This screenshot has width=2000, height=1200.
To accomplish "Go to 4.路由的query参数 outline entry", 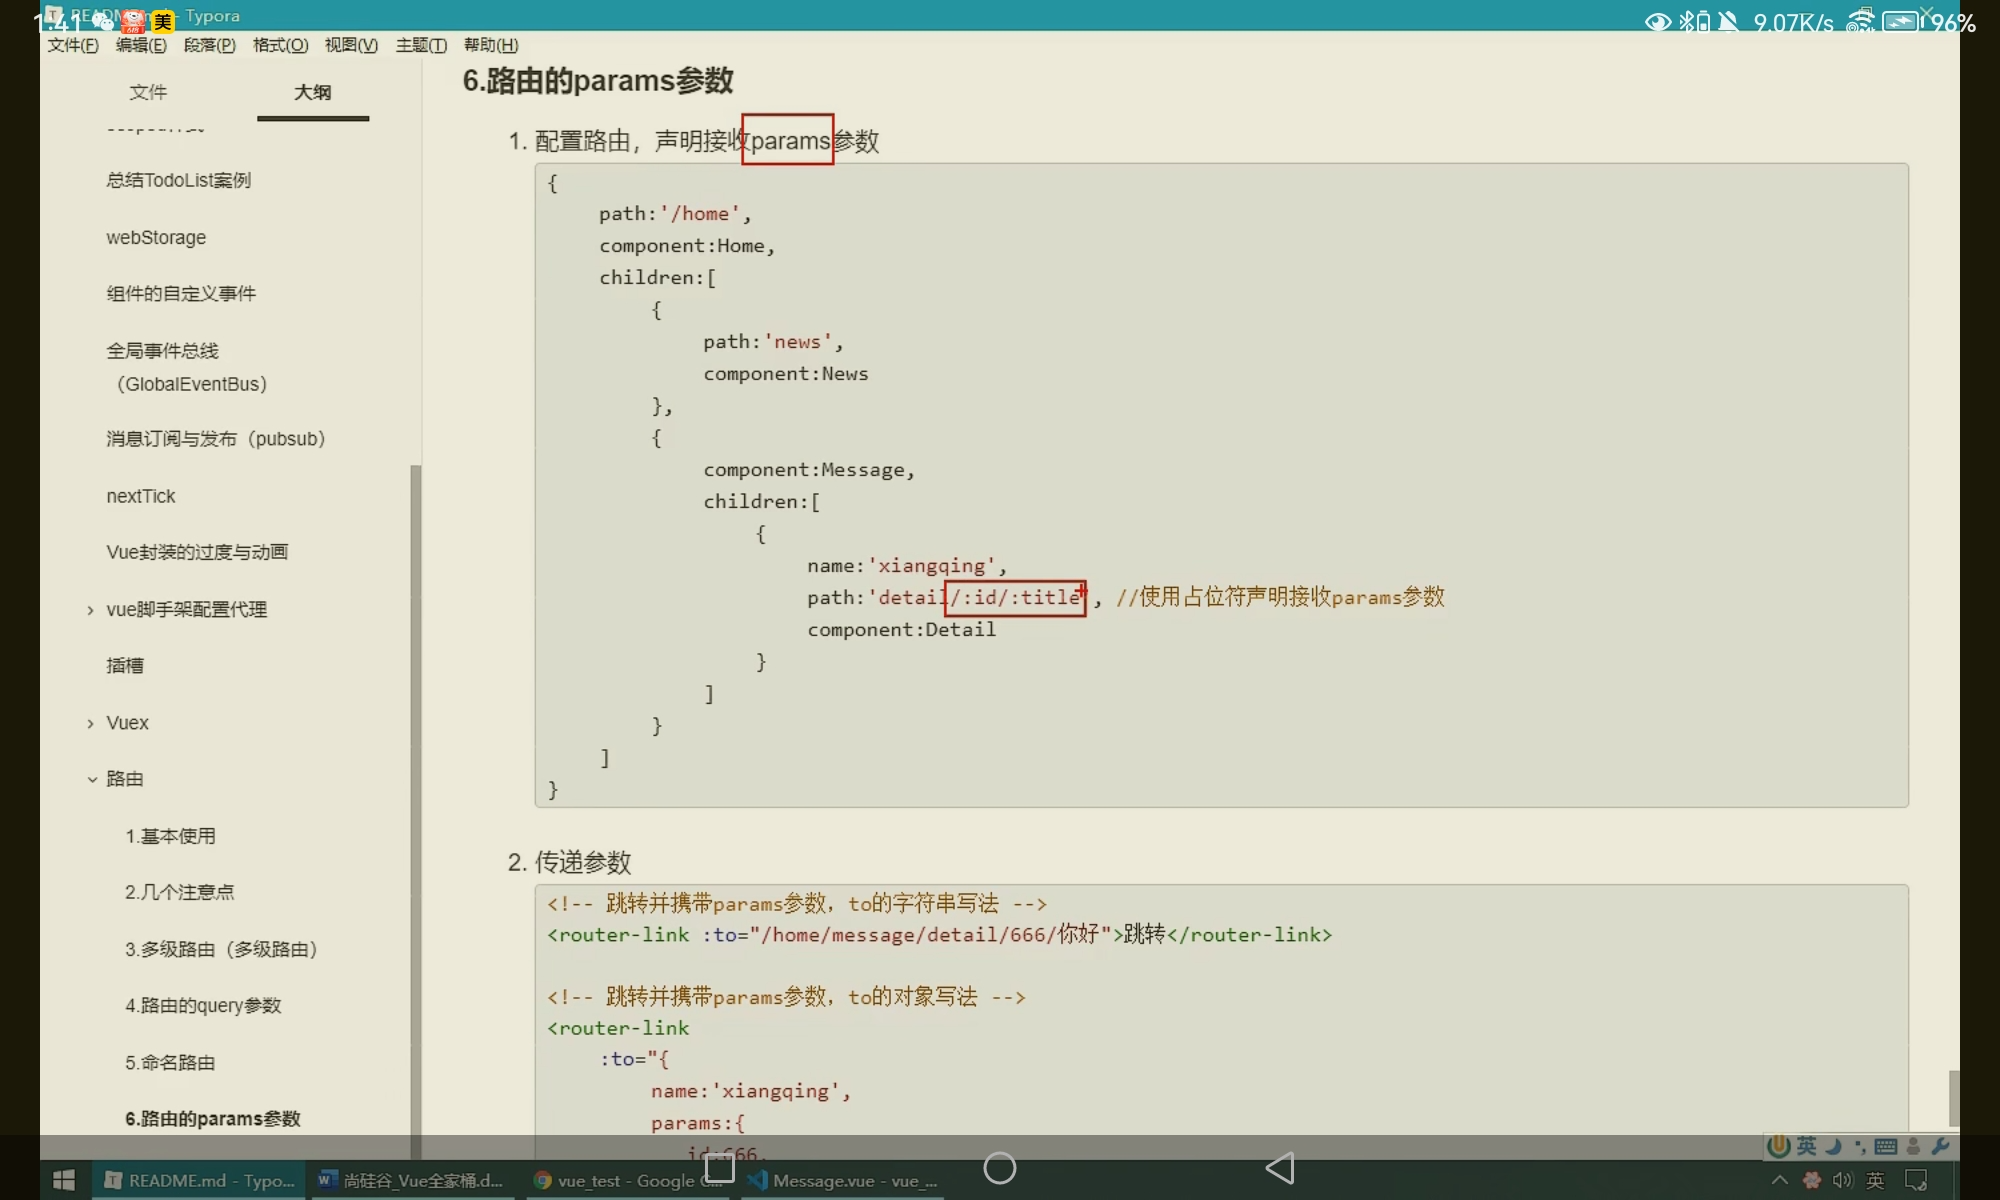I will (x=203, y=1005).
